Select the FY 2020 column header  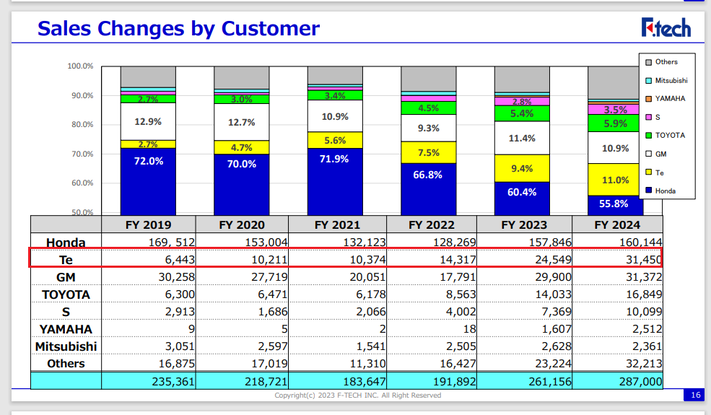242,225
